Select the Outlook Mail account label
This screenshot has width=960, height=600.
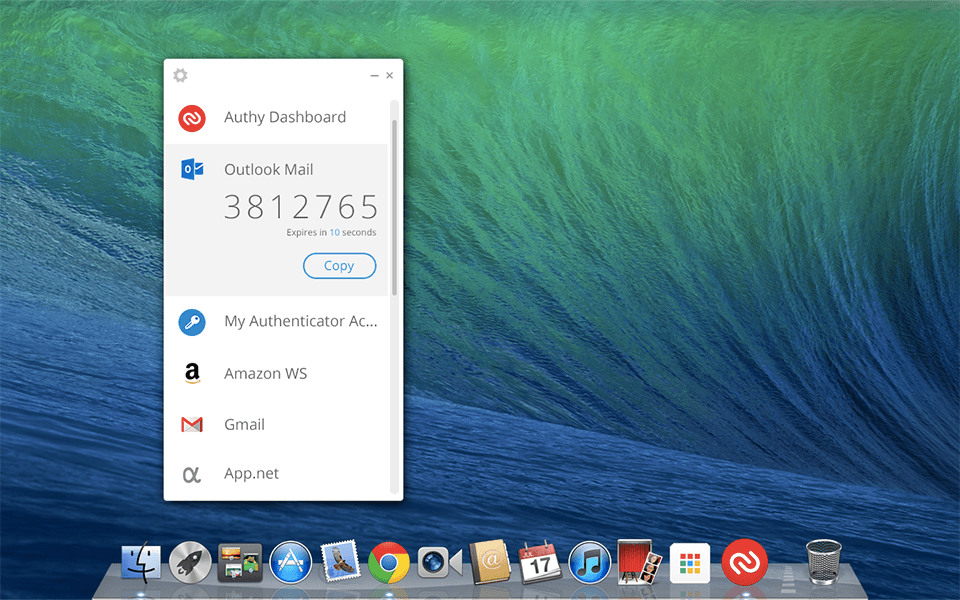tap(268, 170)
